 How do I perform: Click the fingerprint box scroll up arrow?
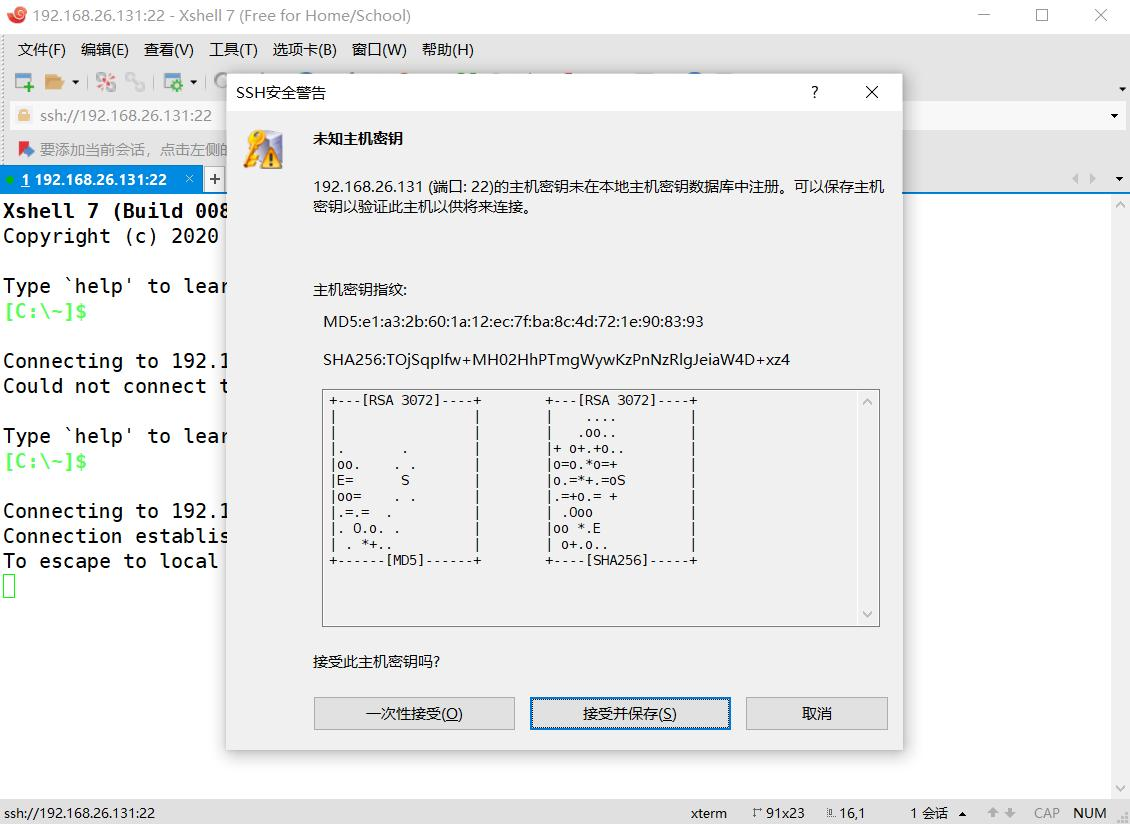click(868, 402)
